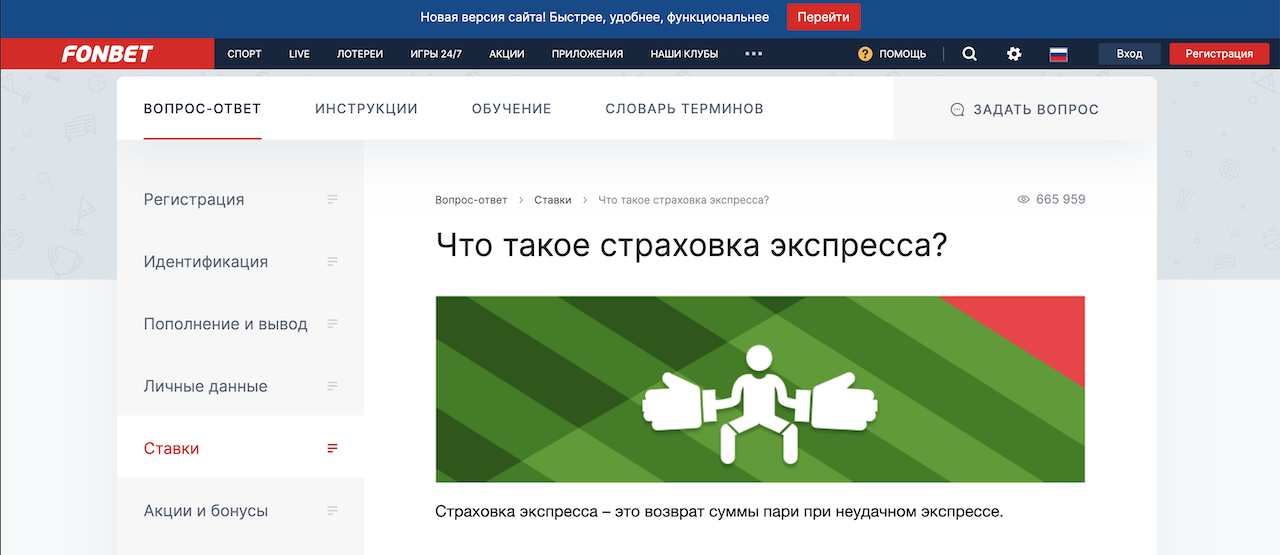Expand the Личные данные section
This screenshot has width=1280, height=555.
(x=332, y=386)
